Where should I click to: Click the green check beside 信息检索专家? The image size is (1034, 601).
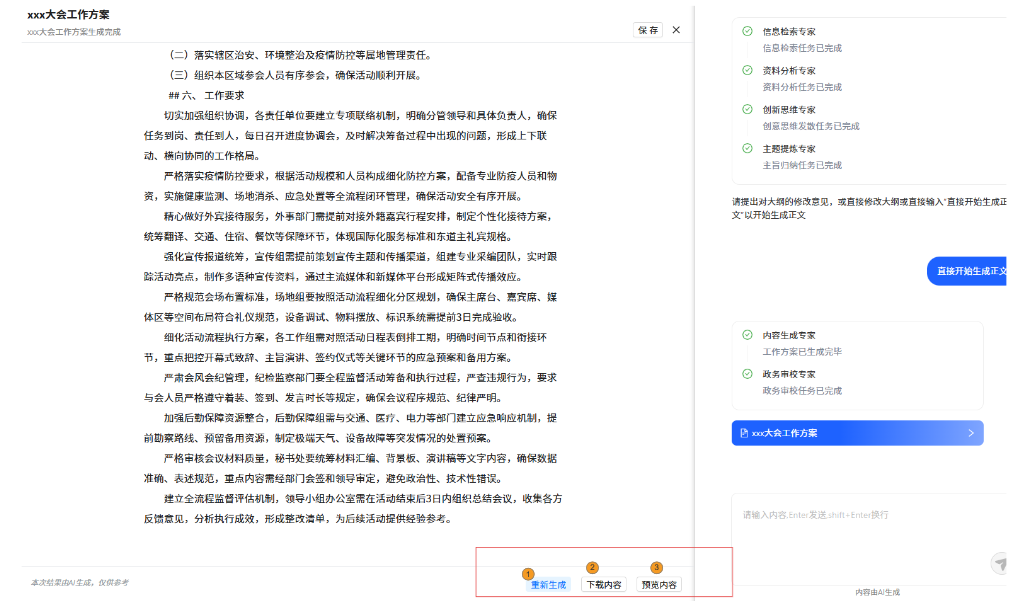coord(747,31)
